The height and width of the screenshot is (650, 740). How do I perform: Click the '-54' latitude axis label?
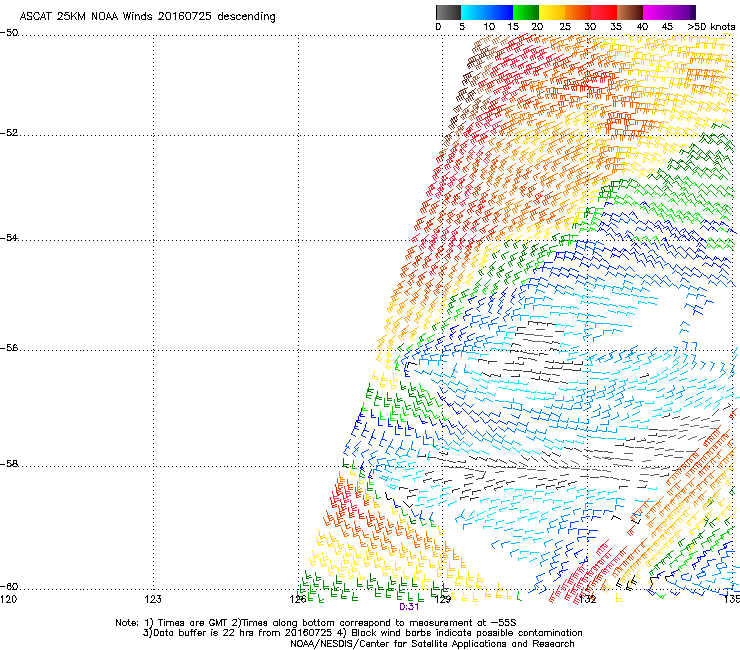click(x=9, y=238)
